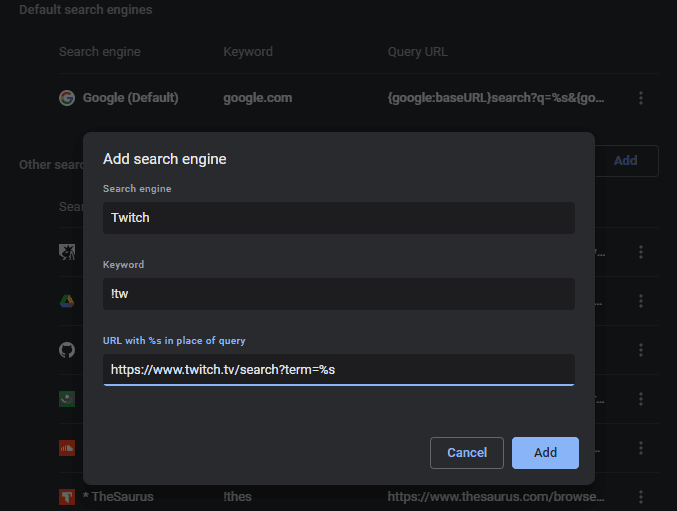Cancel the Add search engine dialog

coord(467,452)
